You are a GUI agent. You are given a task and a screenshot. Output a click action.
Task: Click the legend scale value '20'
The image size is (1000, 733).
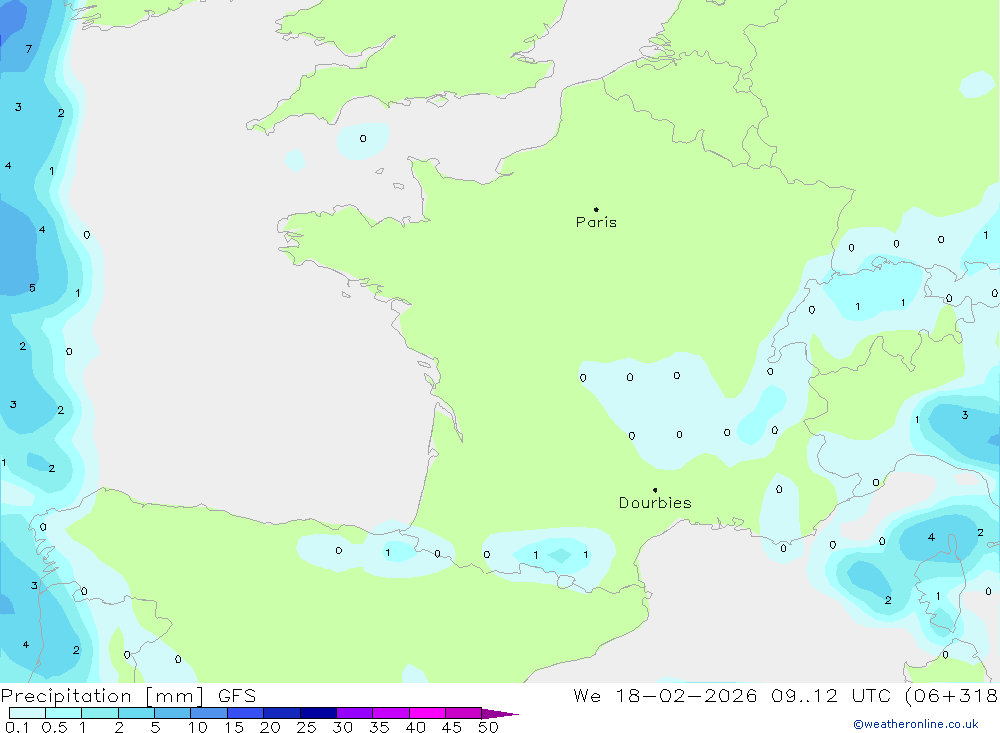pyautogui.click(x=270, y=727)
